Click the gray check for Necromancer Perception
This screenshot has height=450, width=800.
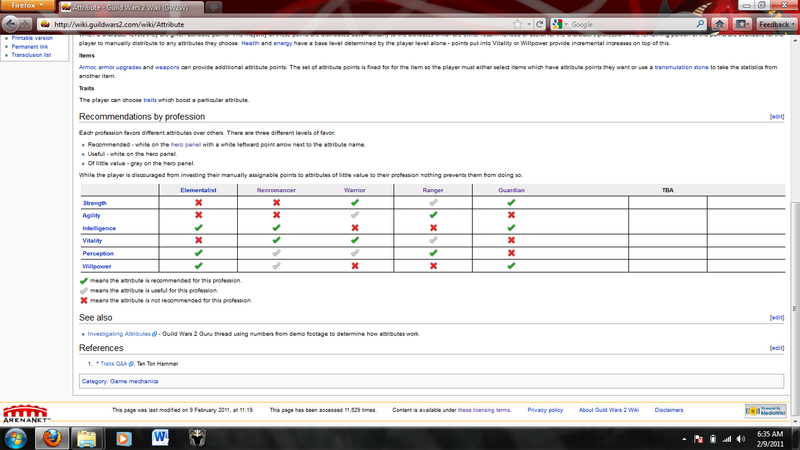point(276,253)
